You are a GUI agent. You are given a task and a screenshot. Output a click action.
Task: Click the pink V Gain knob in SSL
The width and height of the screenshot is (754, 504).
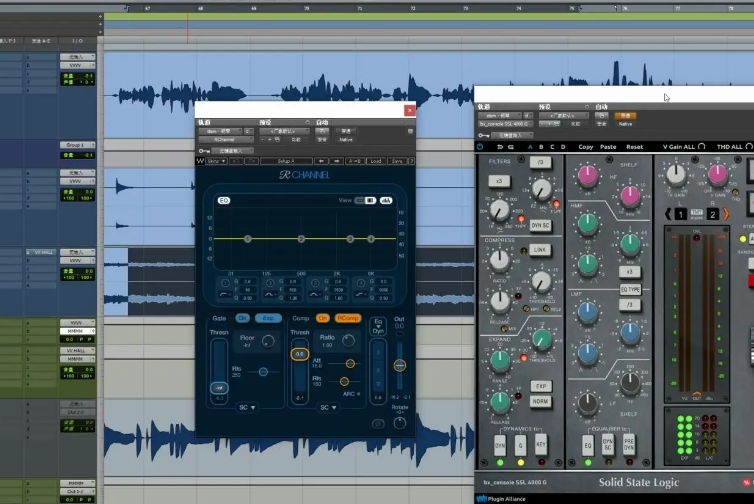click(717, 175)
